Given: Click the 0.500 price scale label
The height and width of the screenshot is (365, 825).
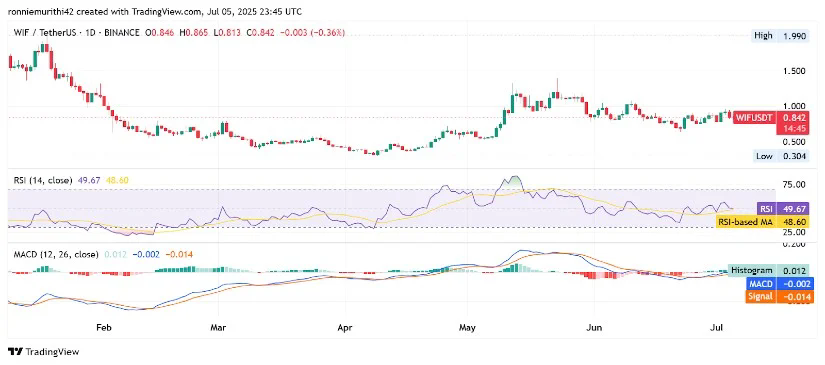Looking at the screenshot, I should pos(793,142).
